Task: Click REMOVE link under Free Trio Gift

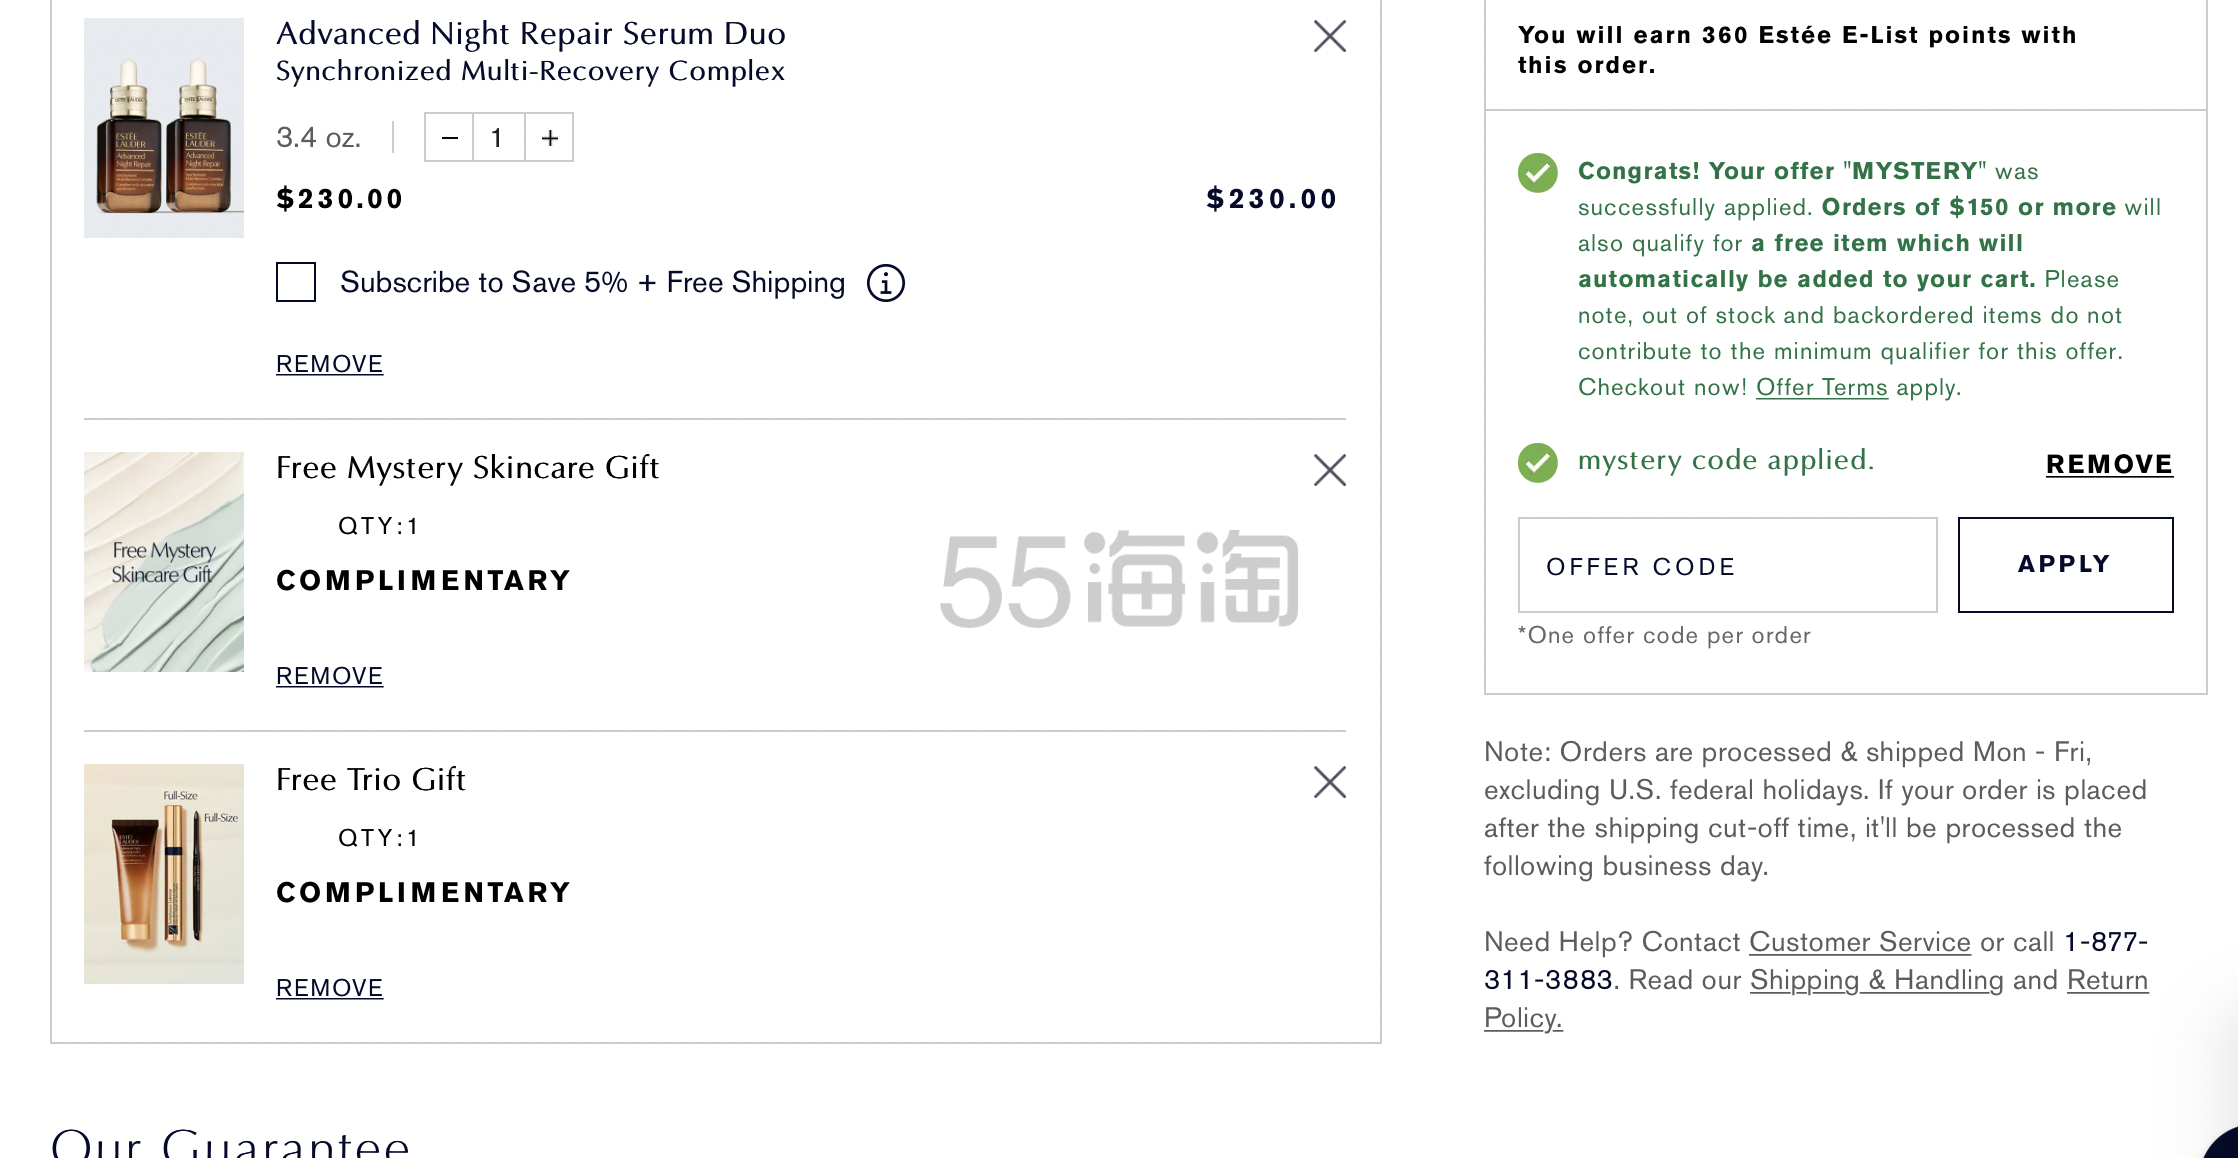Action: tap(329, 988)
